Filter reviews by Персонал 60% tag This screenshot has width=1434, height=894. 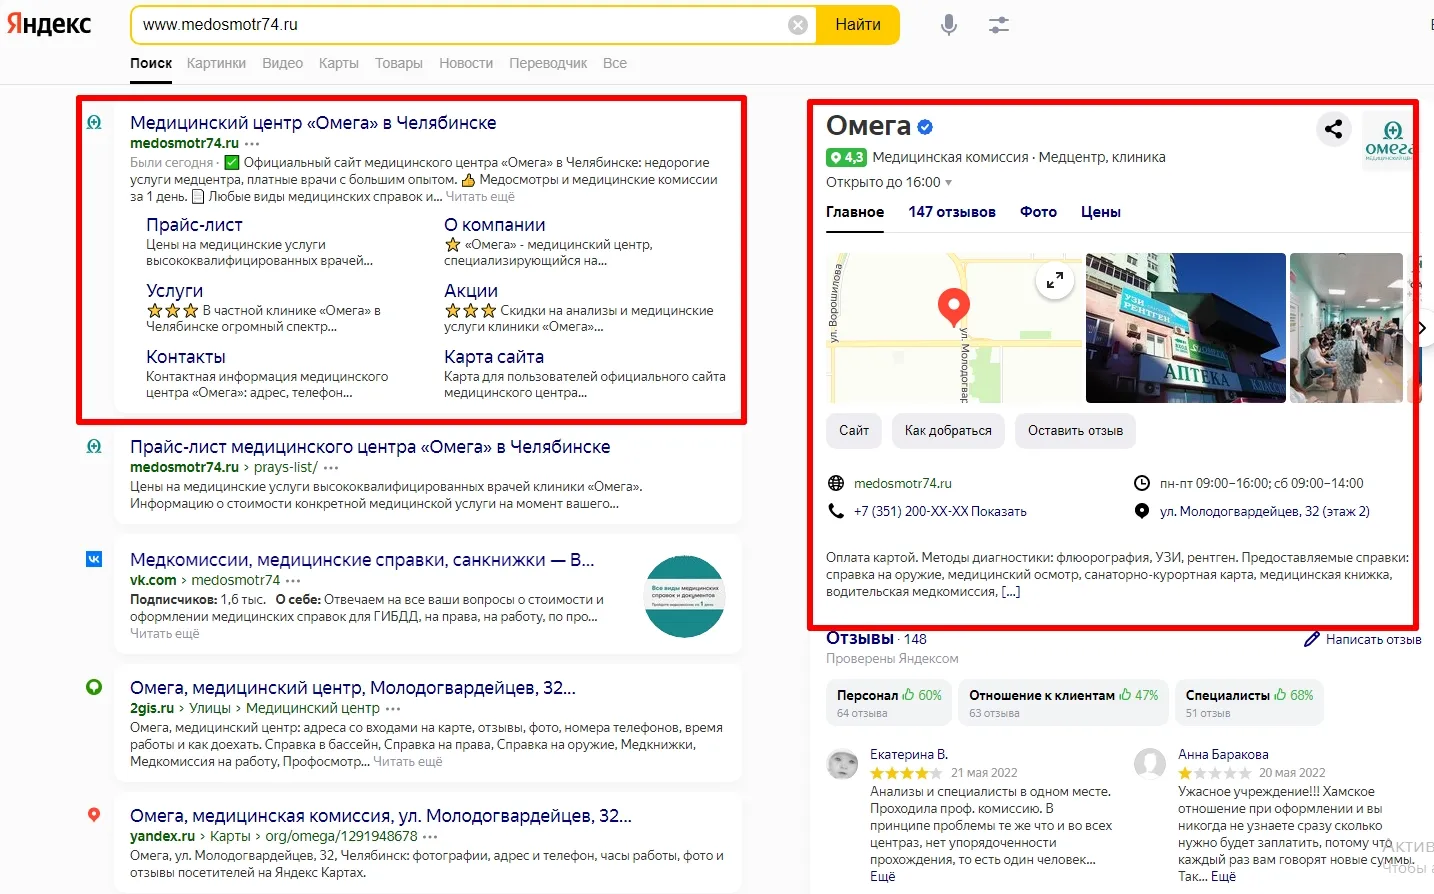click(888, 703)
